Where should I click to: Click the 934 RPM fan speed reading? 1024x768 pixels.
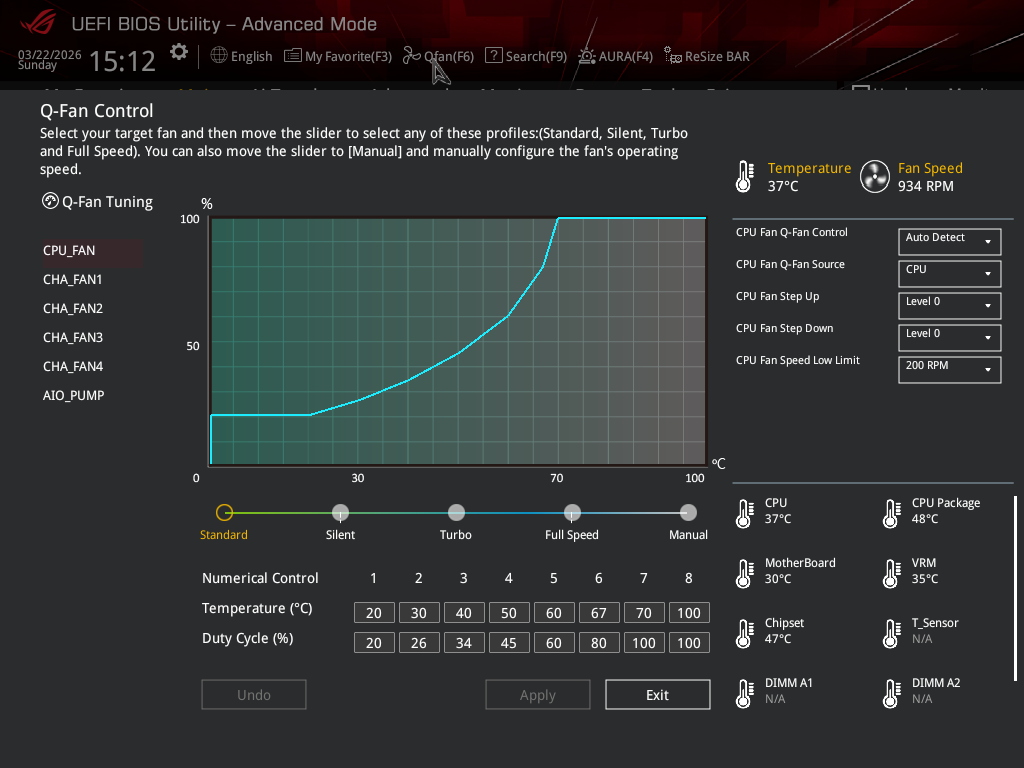925,186
